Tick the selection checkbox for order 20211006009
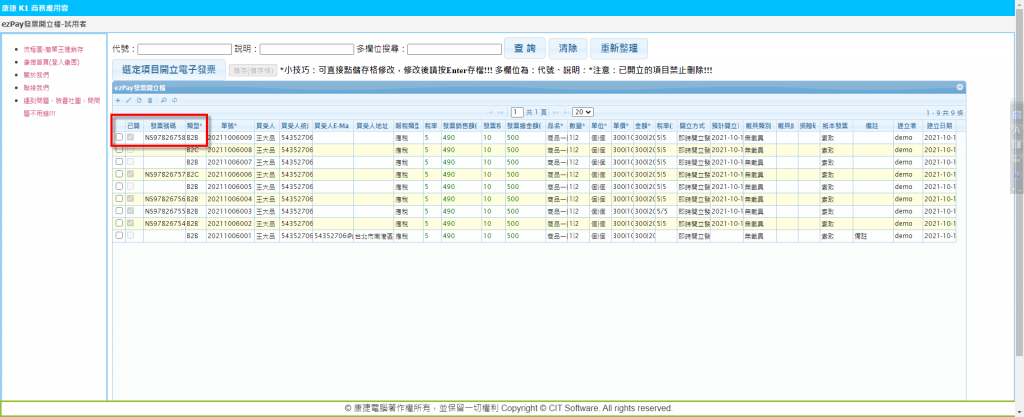 click(x=119, y=137)
